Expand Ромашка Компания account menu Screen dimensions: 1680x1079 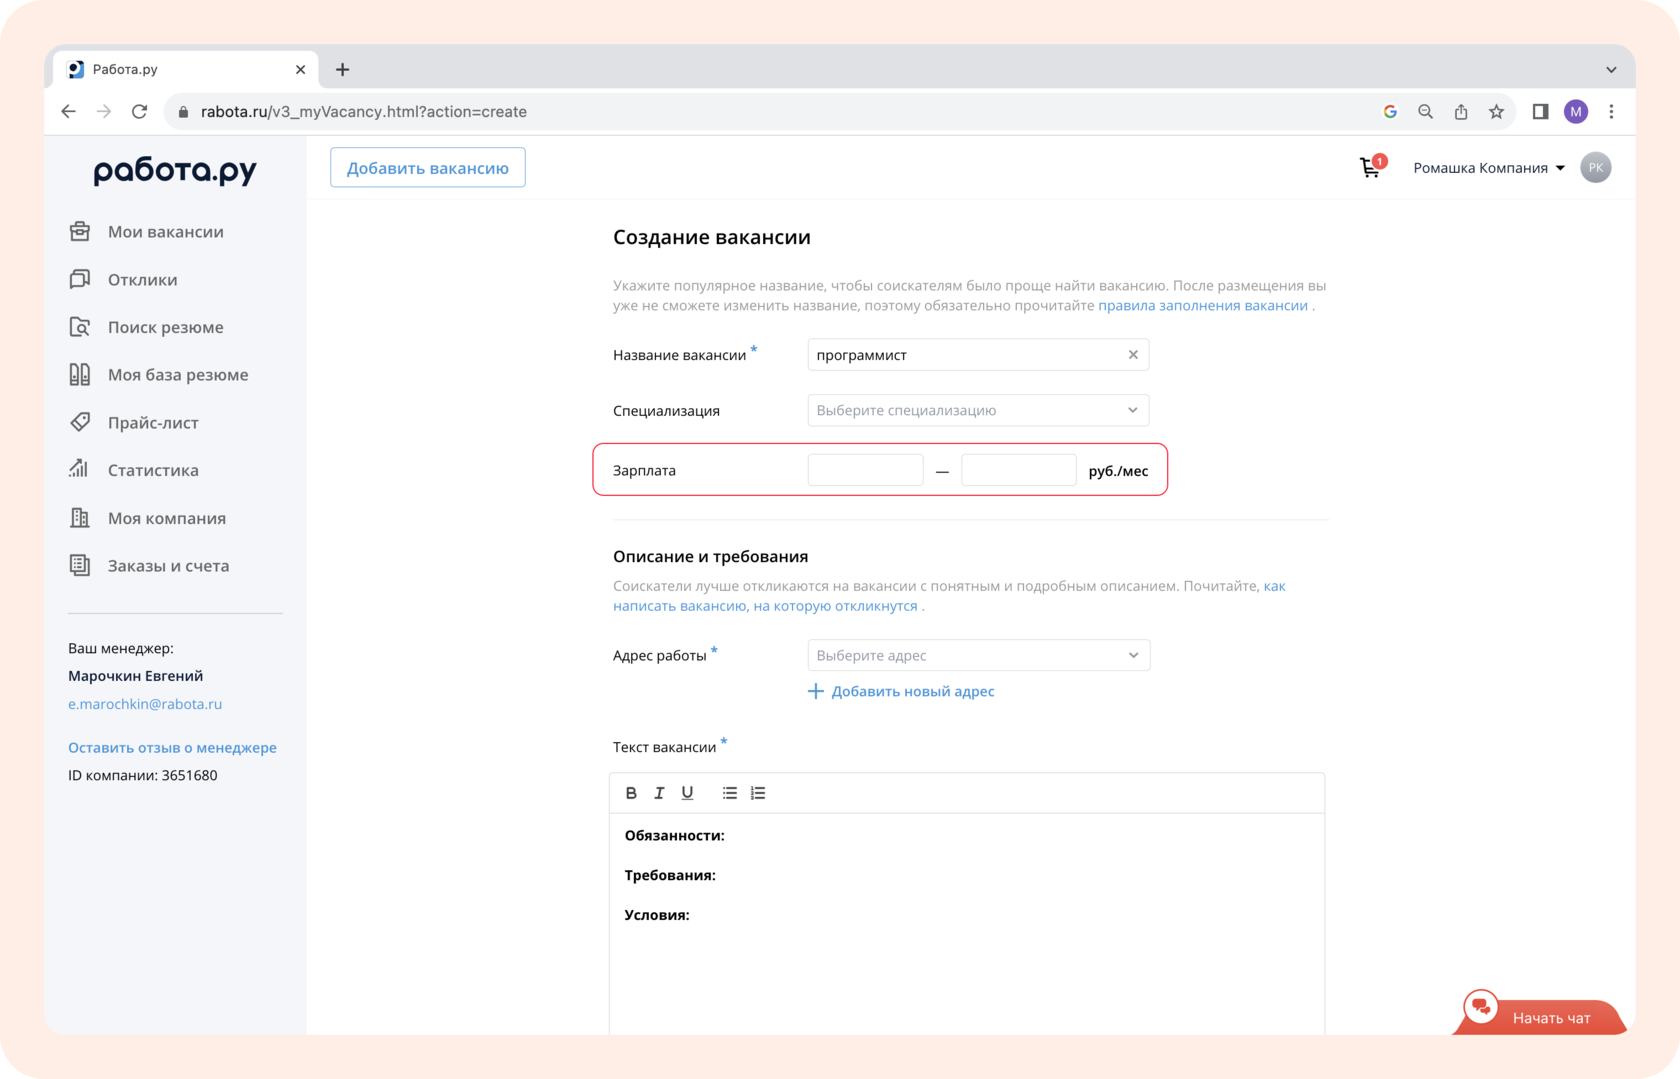coord(1488,168)
